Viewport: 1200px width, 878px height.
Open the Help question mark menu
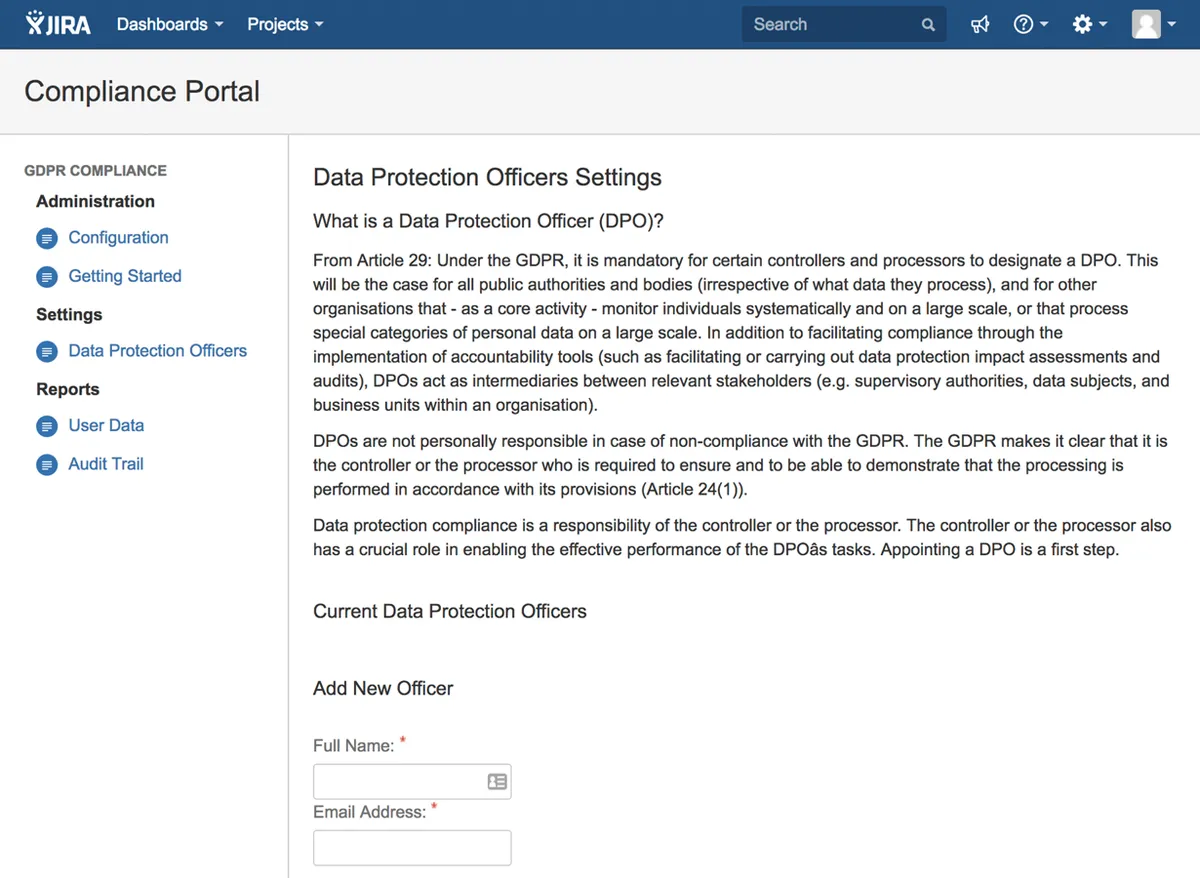tap(1030, 24)
